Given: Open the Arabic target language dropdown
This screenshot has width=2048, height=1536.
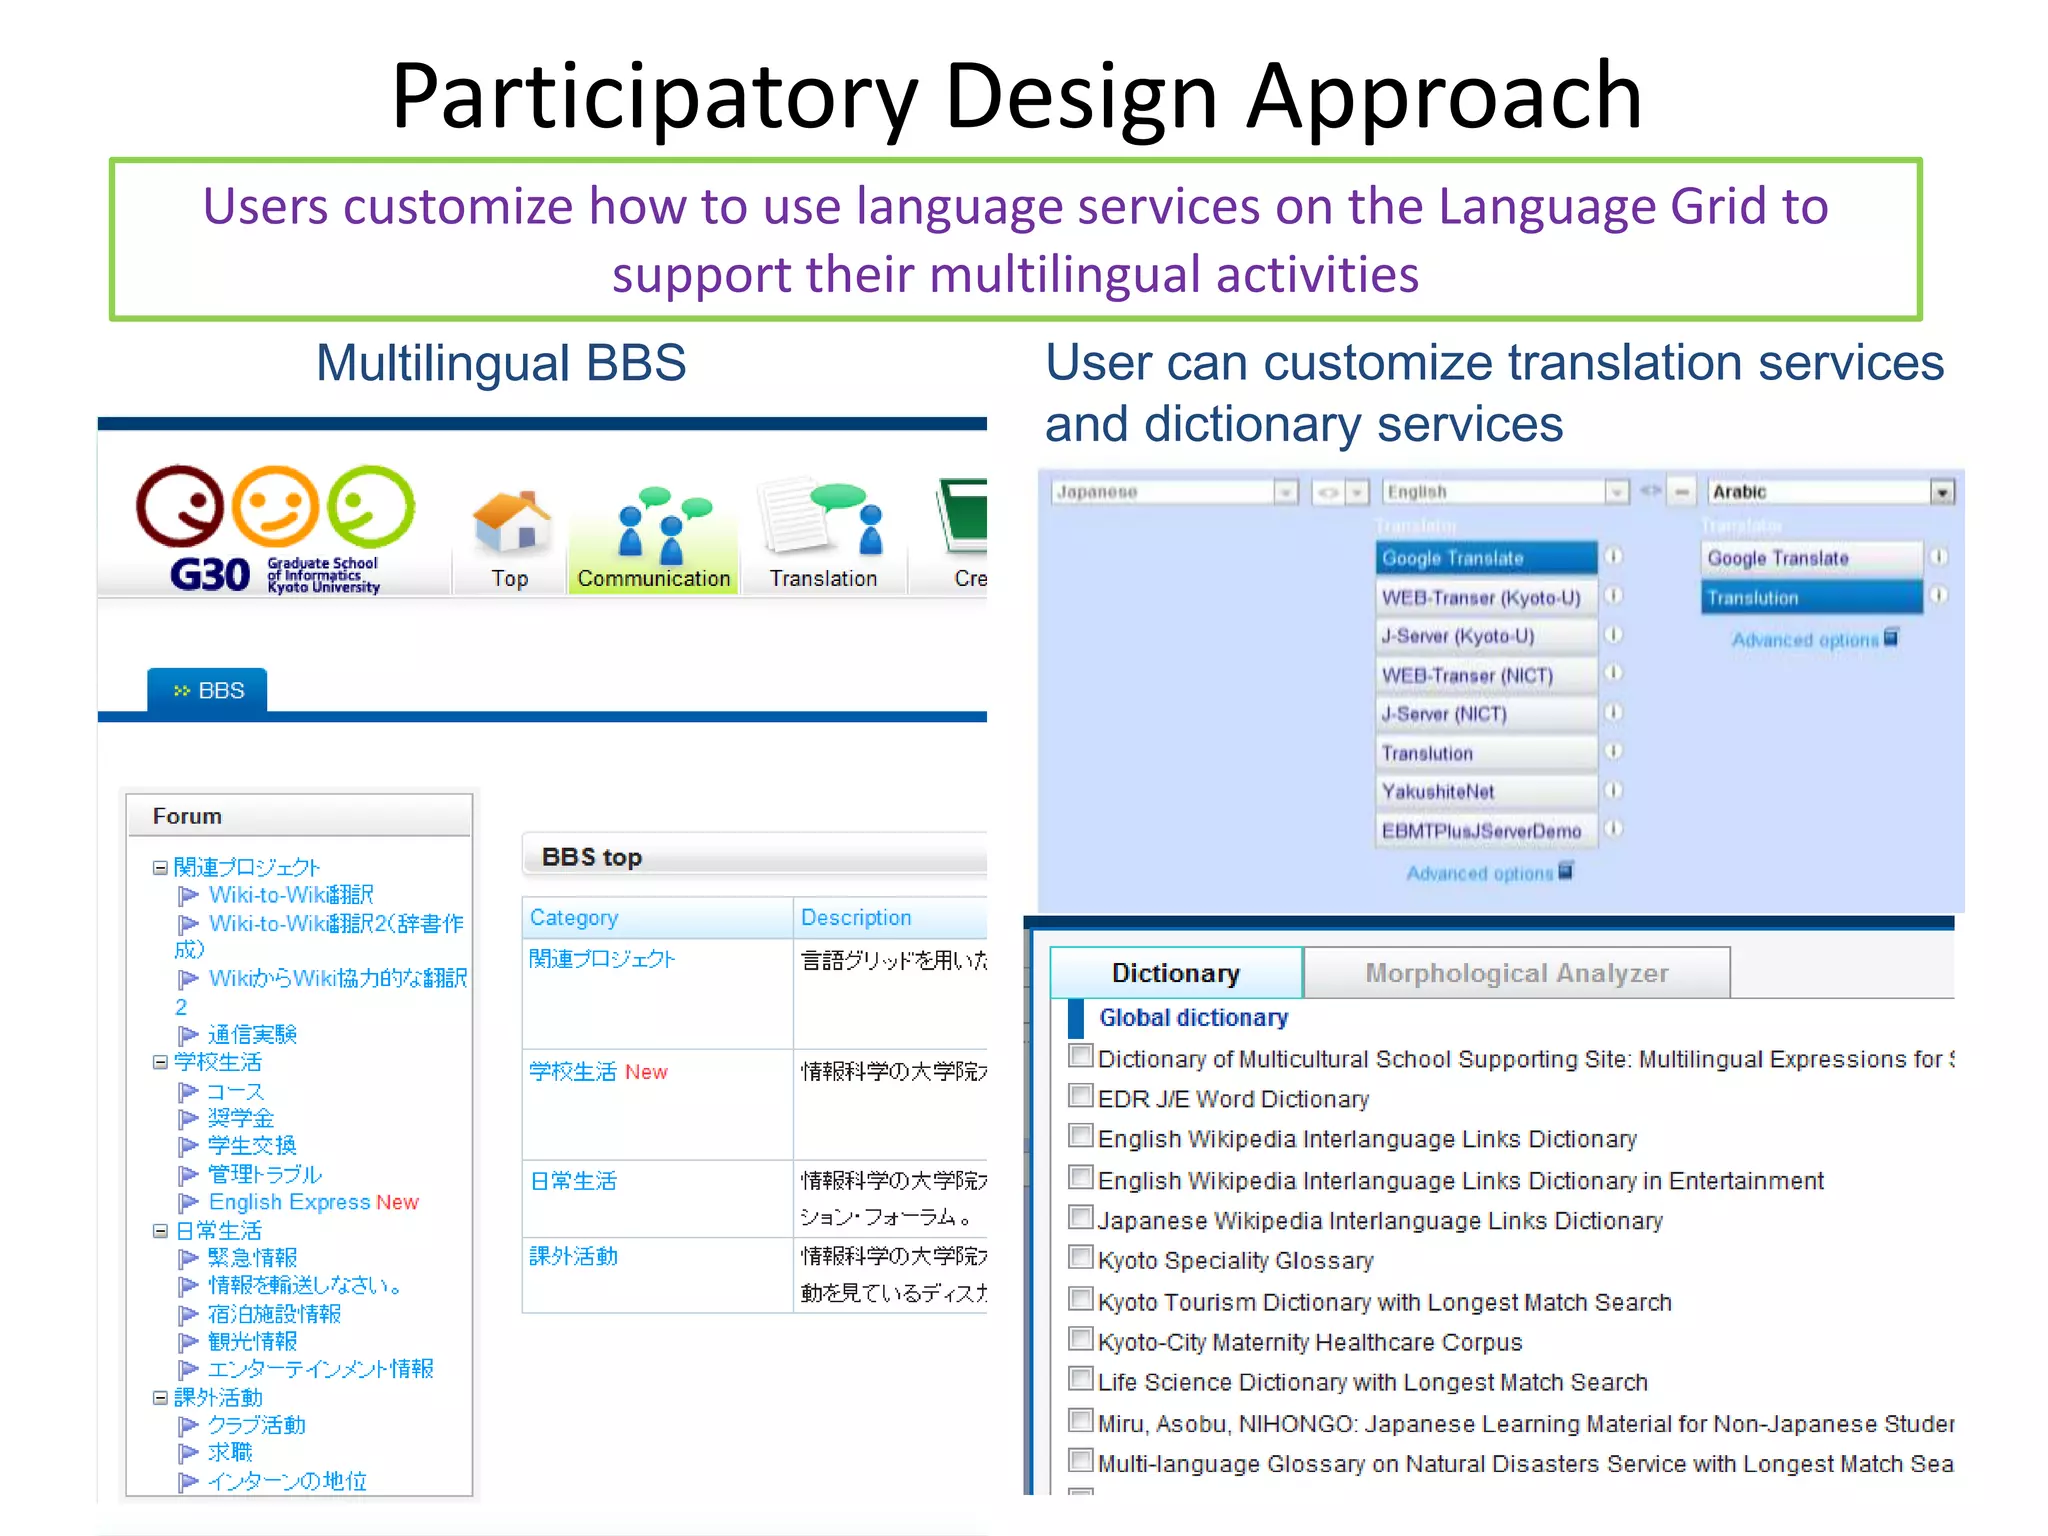Looking at the screenshot, I should [1941, 492].
